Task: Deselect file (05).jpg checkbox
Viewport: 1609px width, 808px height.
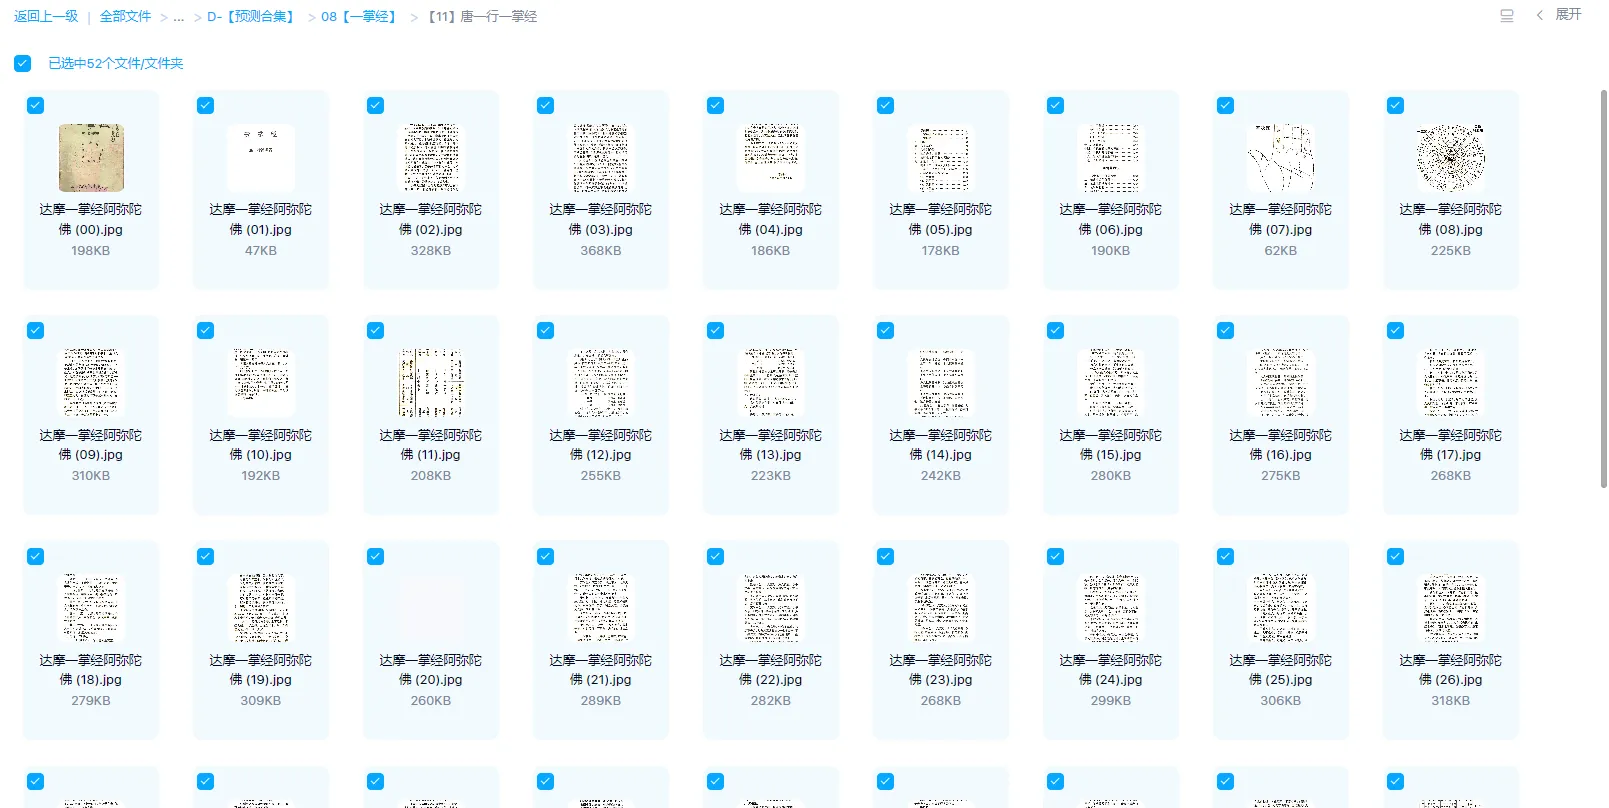Action: [x=885, y=105]
